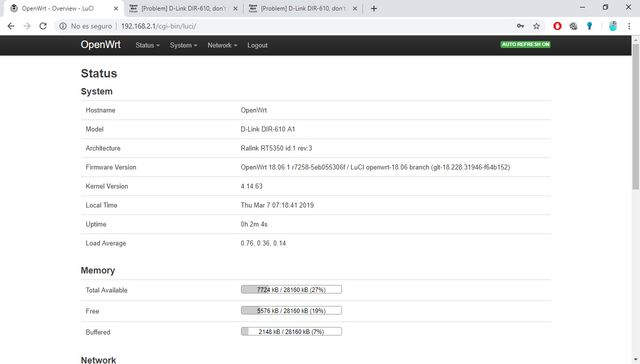Toggle the Auto Refresh On indicator

pos(525,44)
